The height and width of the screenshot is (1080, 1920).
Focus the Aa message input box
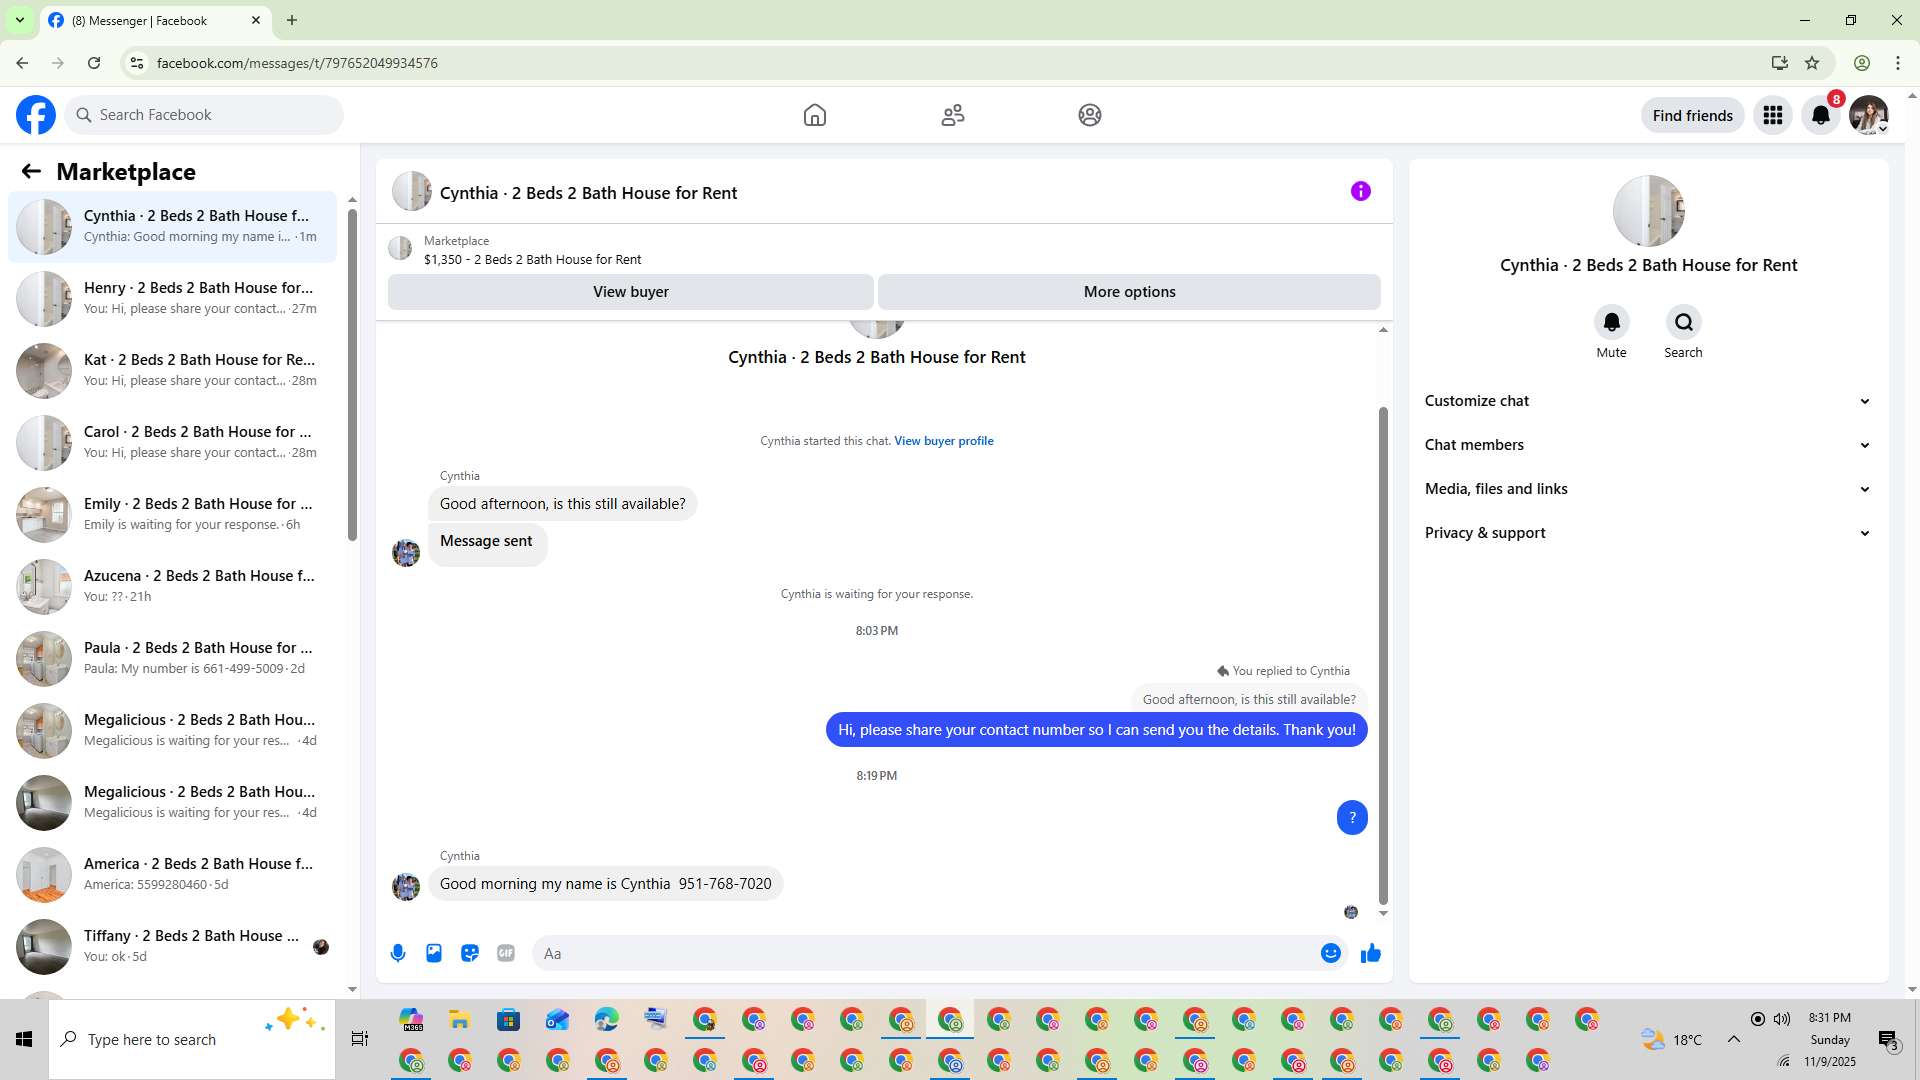(927, 953)
